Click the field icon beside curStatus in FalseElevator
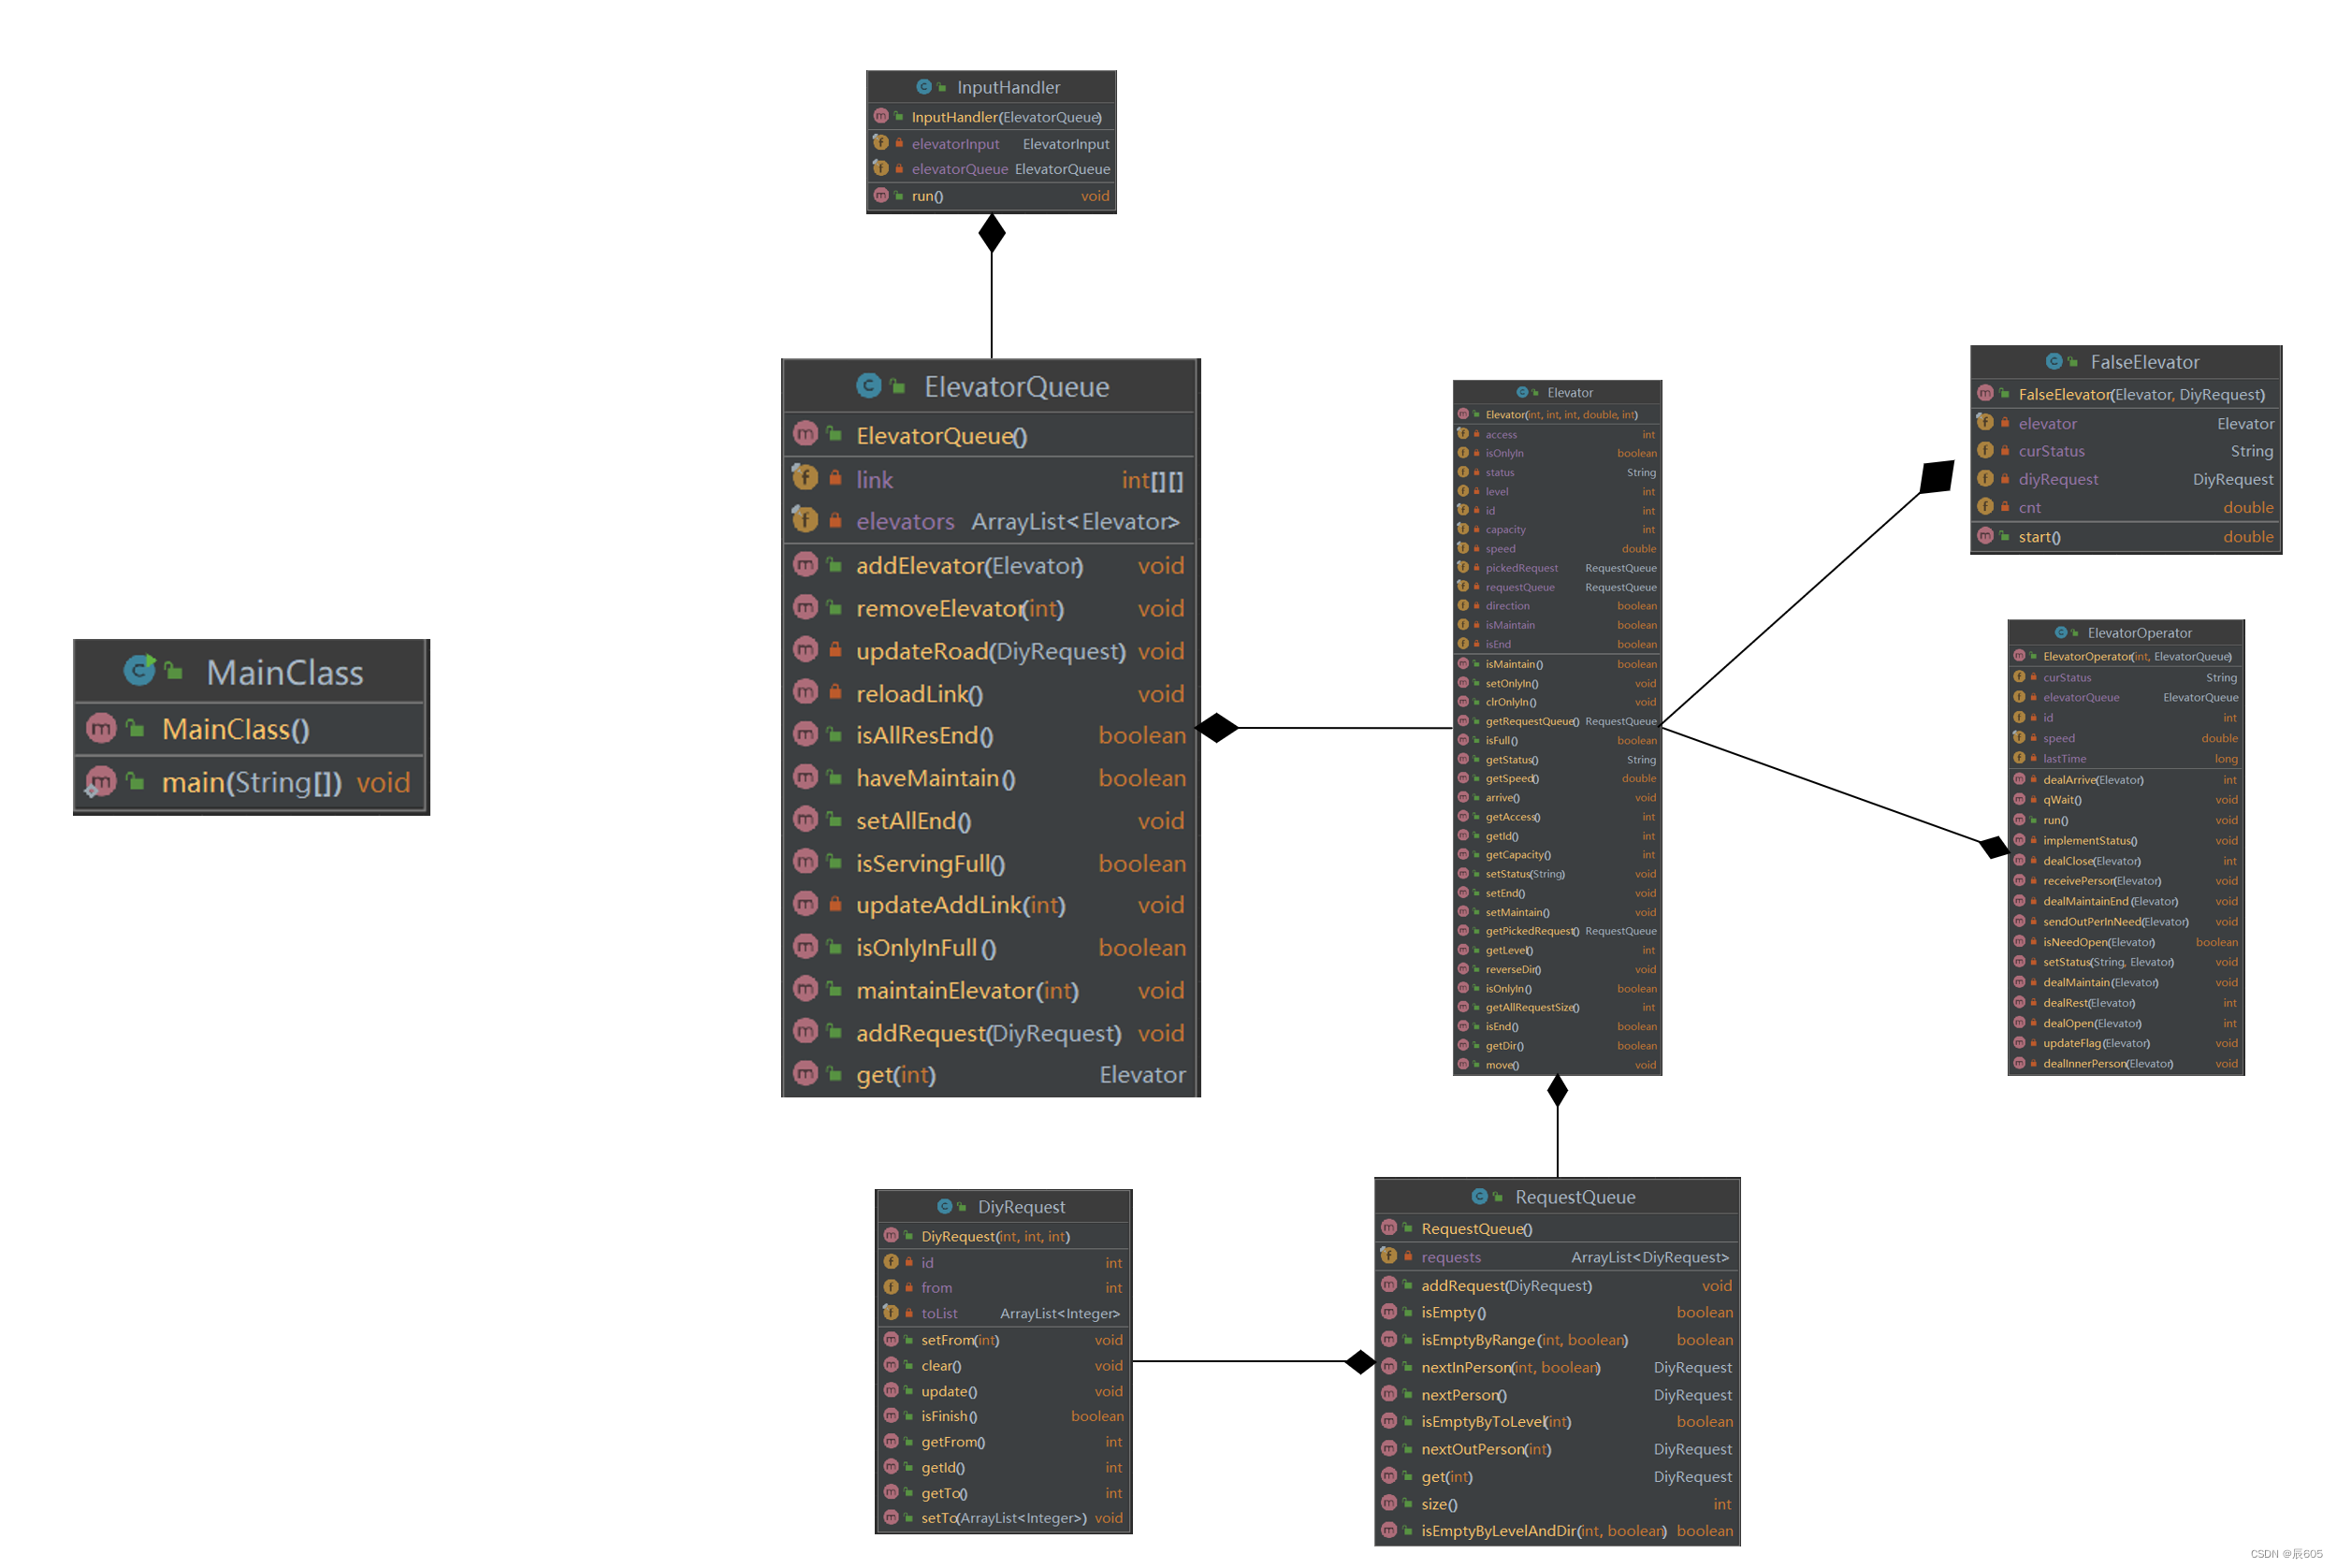The height and width of the screenshot is (1568, 2337). pos(1985,451)
